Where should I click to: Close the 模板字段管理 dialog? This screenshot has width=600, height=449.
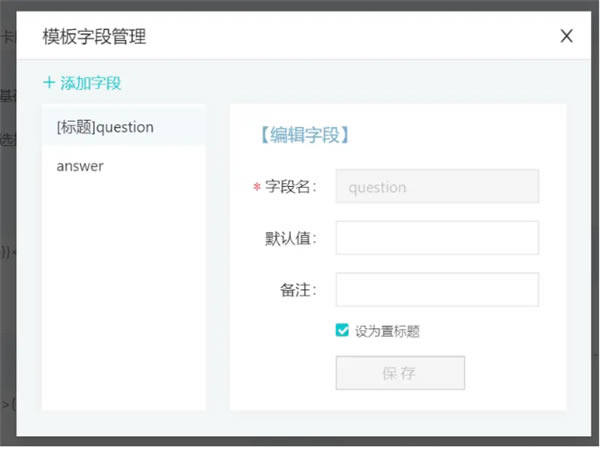click(566, 36)
